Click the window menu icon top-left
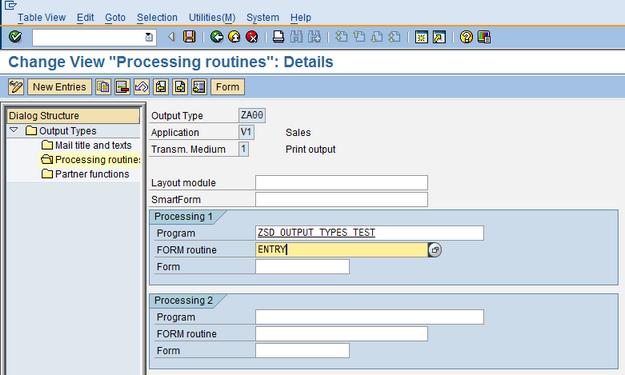Image resolution: width=625 pixels, height=375 pixels. coord(11,5)
